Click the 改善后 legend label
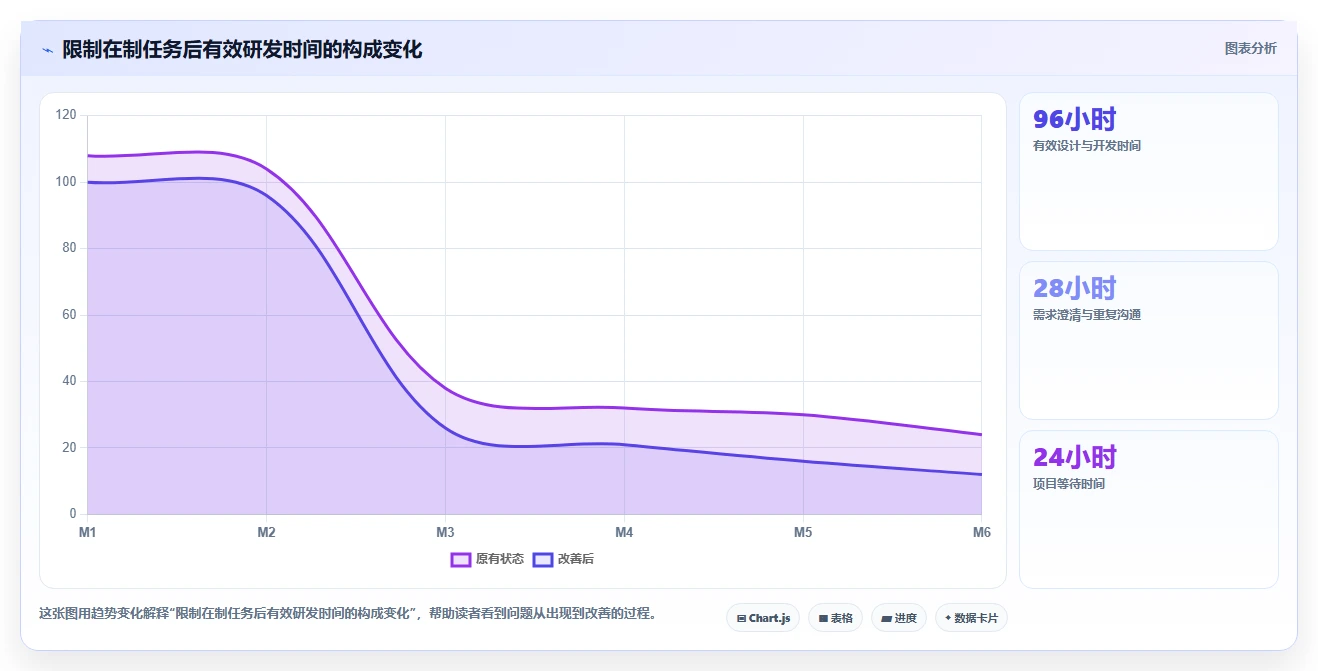Viewport: 1318px width, 671px height. [576, 559]
